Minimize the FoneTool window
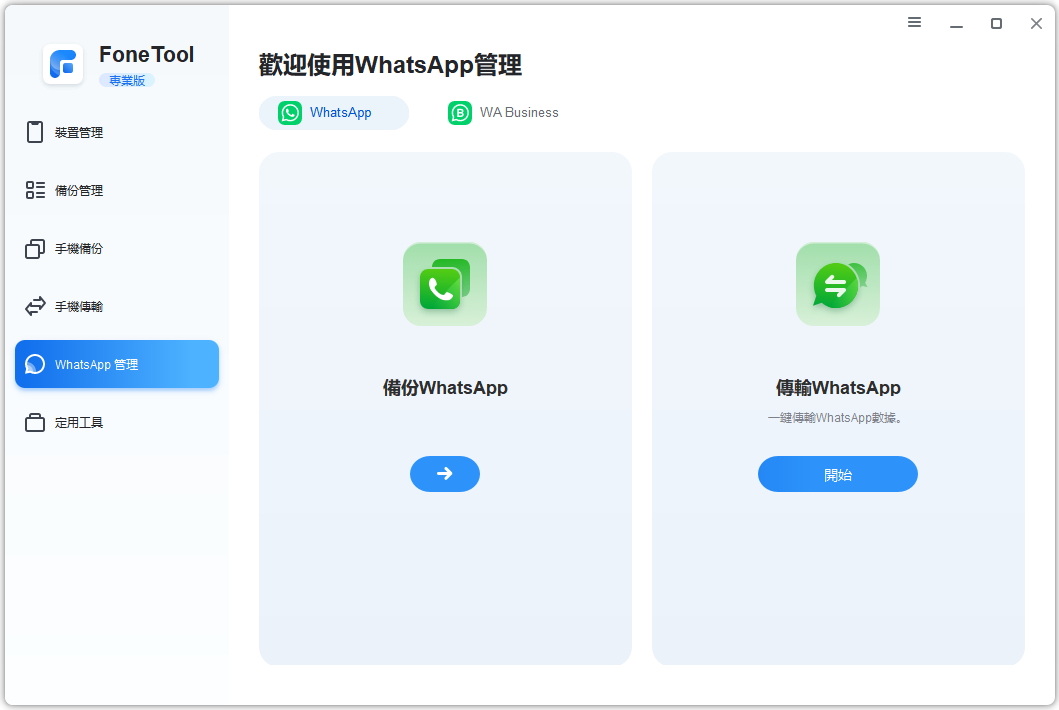The image size is (1059, 710). click(x=956, y=24)
